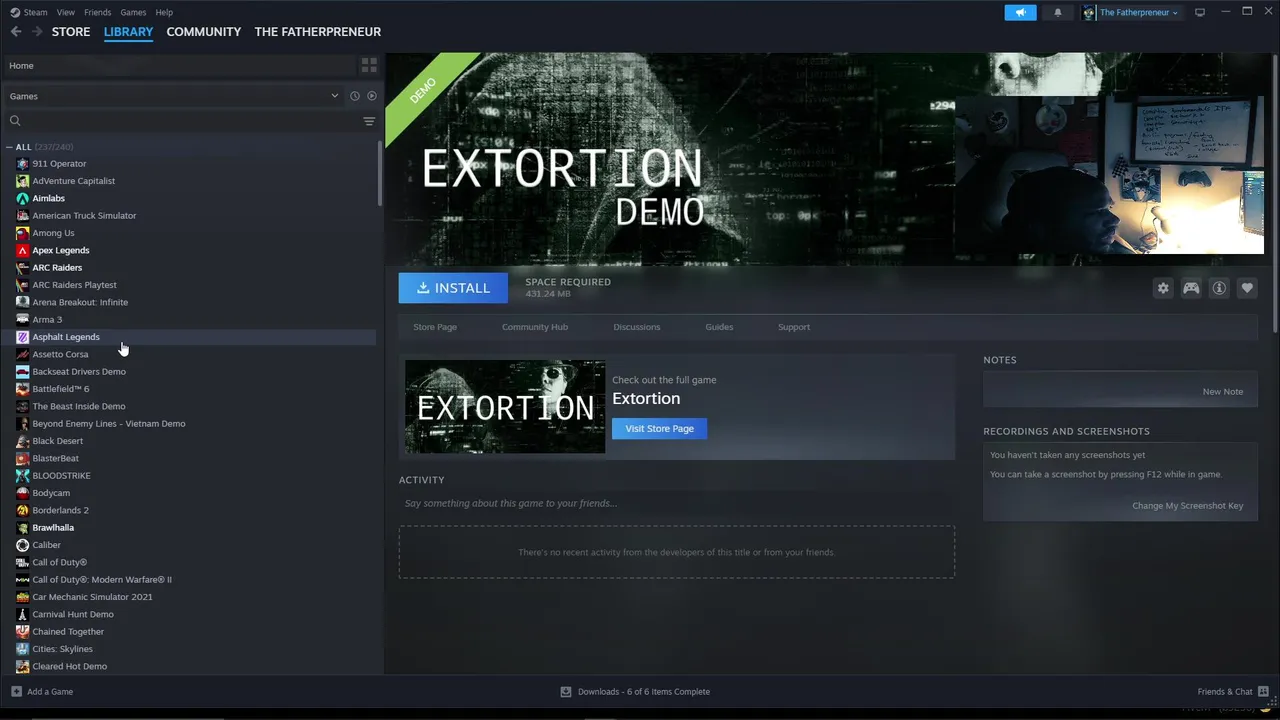
Task: Open the notifications bell icon
Action: 1058,12
